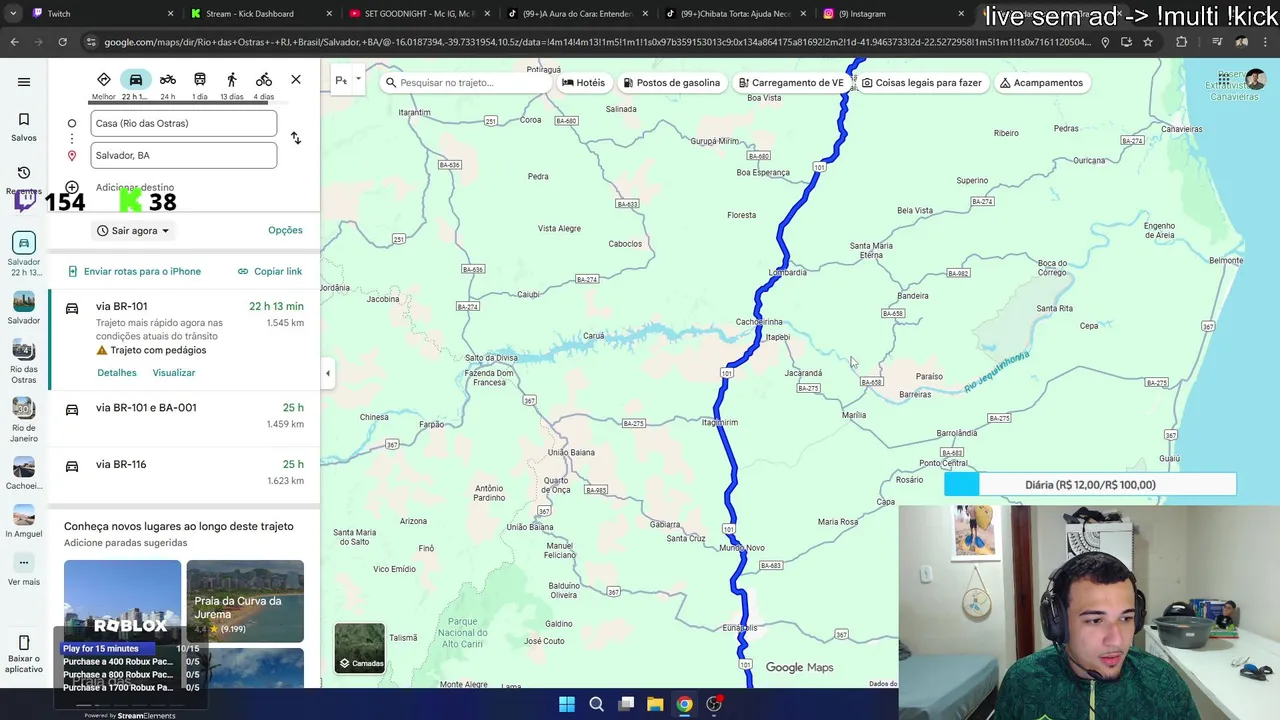Select cycling travel mode
Screen dimensions: 1280x720
coord(264,80)
